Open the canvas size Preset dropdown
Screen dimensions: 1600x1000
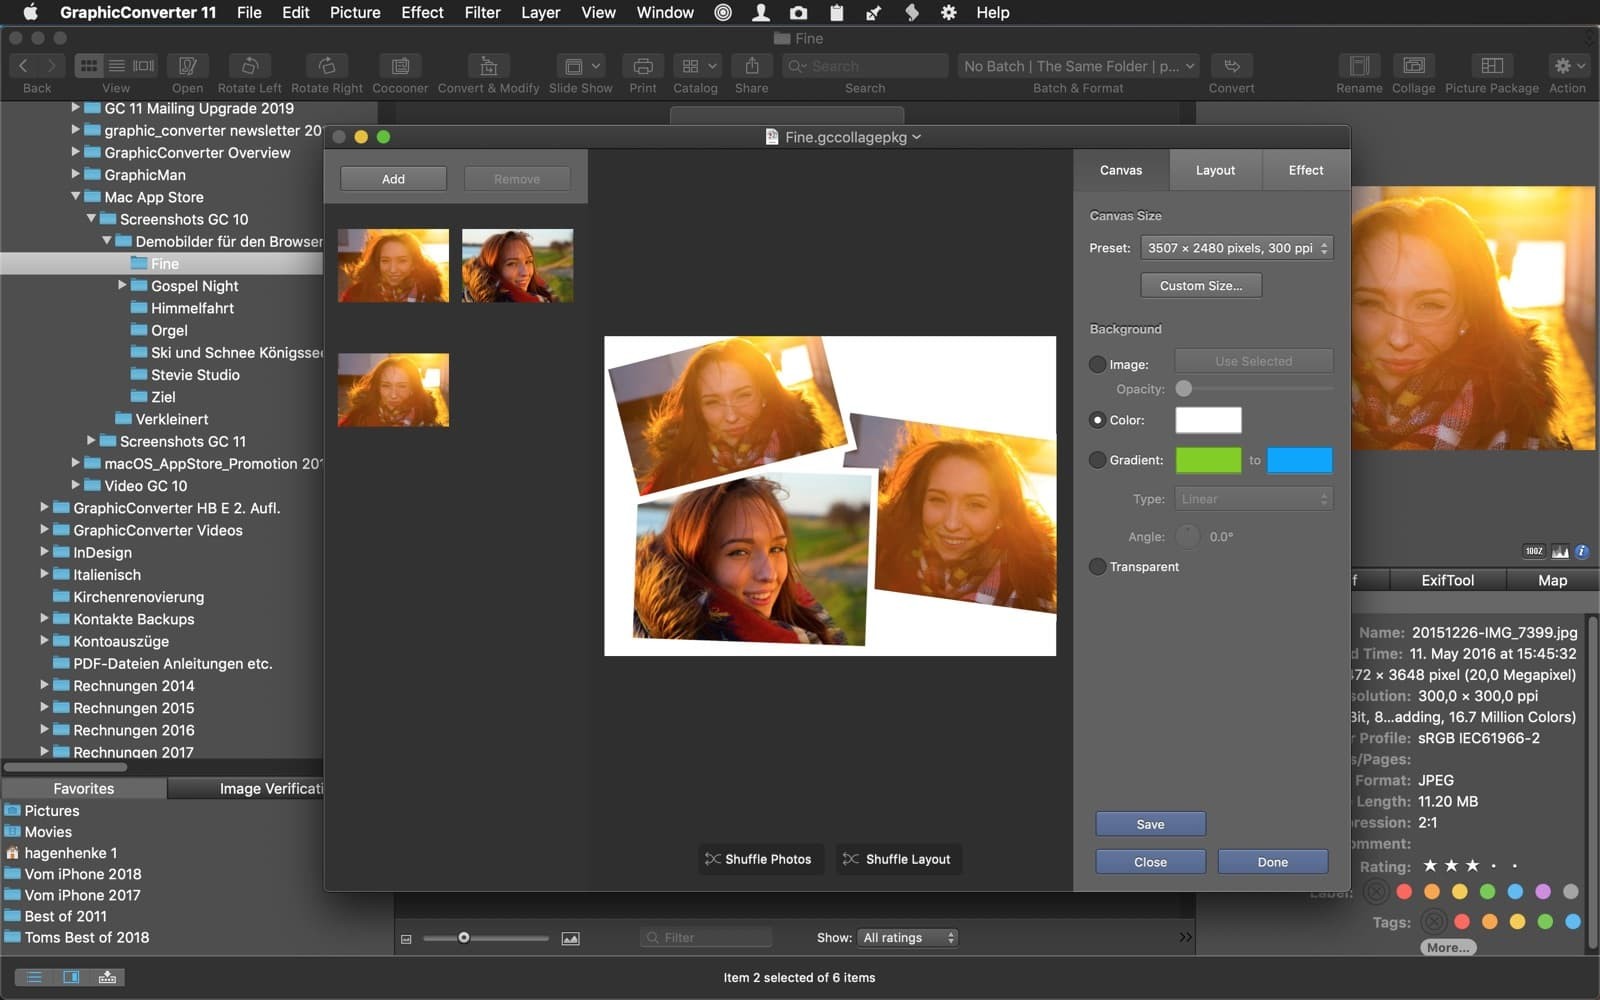click(1236, 248)
